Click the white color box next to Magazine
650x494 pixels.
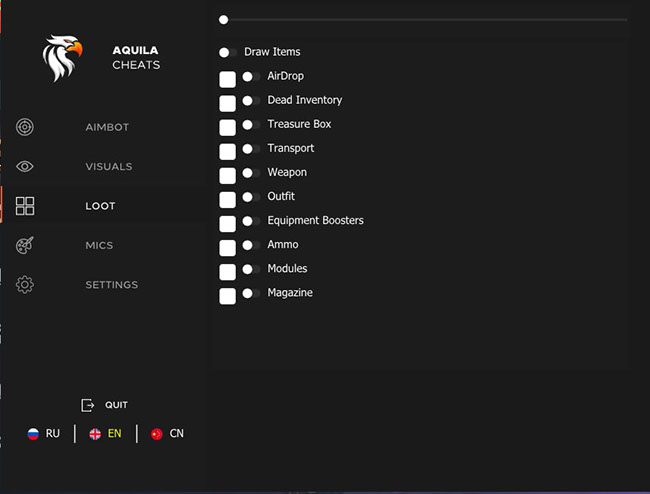coord(228,295)
